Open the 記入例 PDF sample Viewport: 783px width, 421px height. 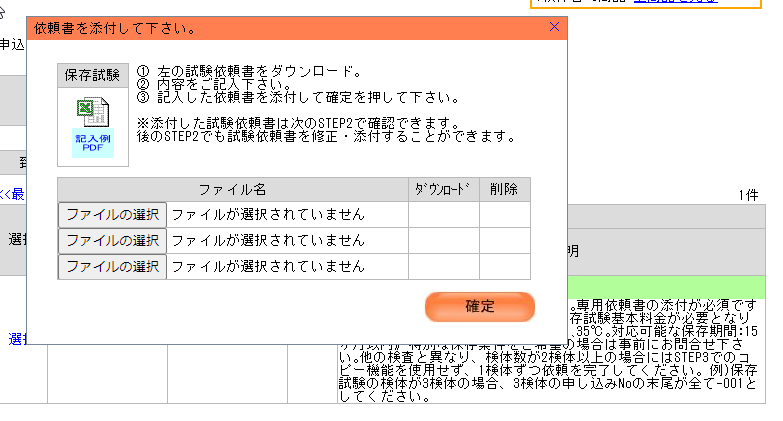click(x=92, y=142)
